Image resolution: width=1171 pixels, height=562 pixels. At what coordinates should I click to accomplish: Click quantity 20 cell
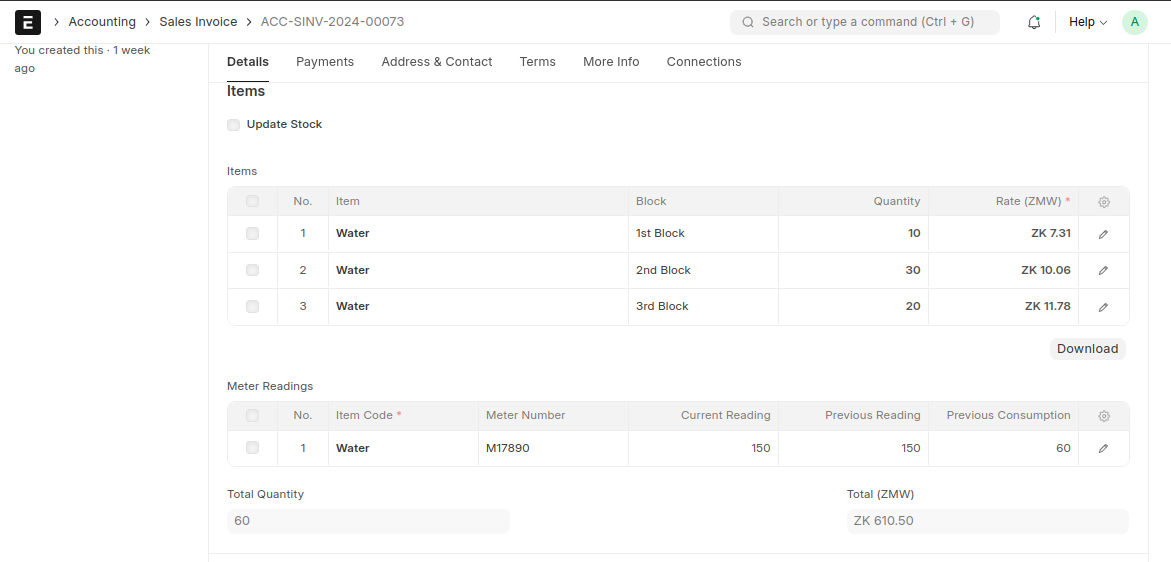pos(854,307)
